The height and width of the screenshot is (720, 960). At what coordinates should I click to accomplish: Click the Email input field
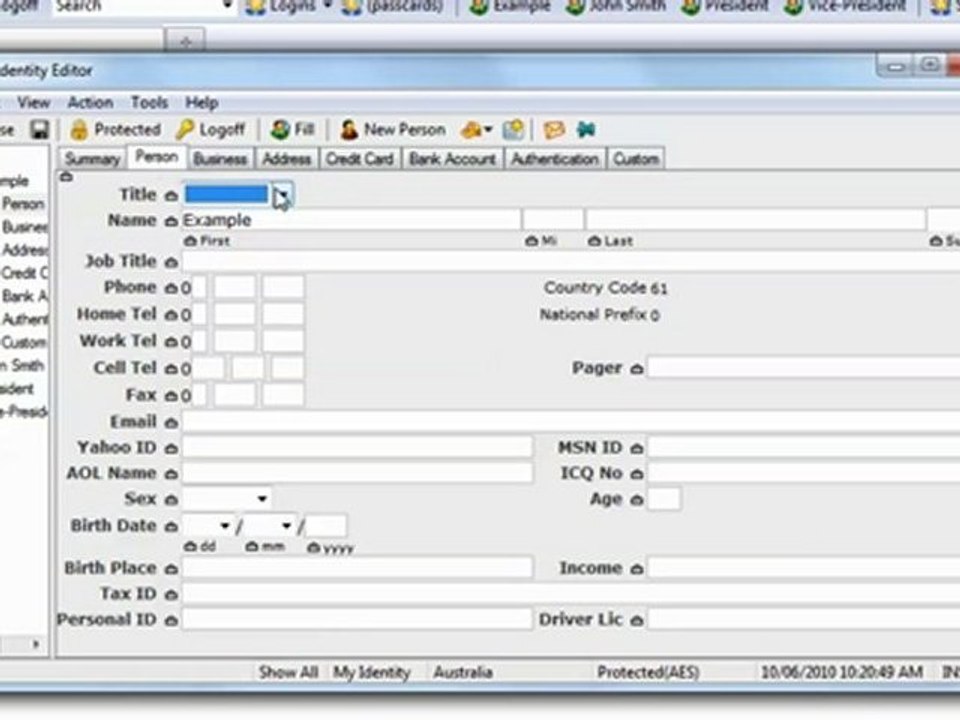tap(571, 422)
